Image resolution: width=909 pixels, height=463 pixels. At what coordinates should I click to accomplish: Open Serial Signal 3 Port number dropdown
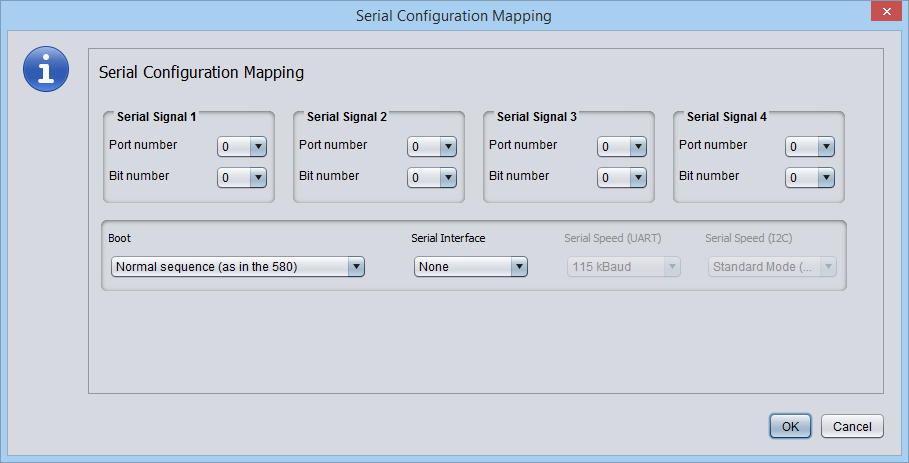[622, 147]
